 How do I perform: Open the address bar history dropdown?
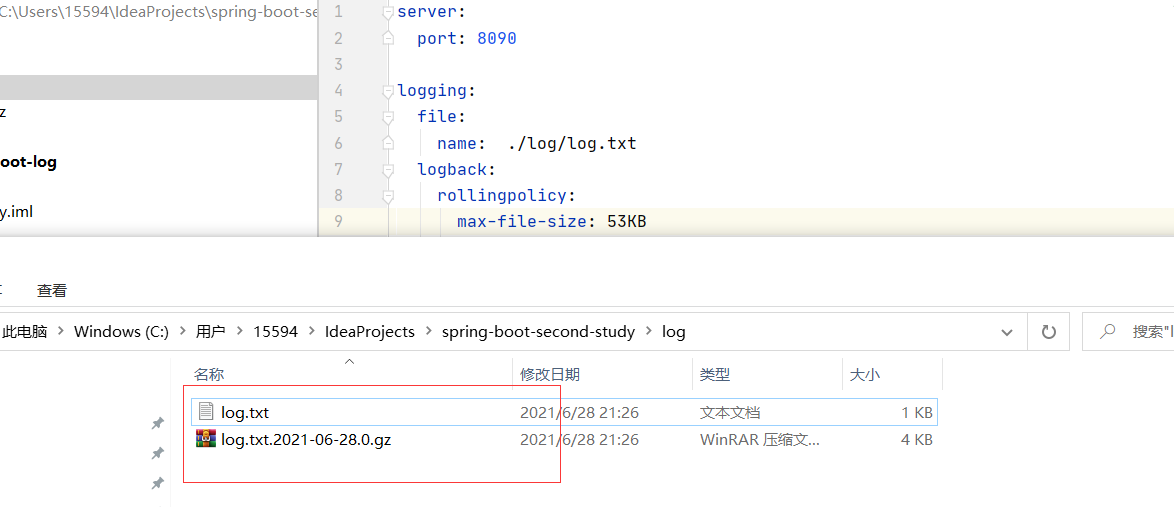(x=1008, y=332)
